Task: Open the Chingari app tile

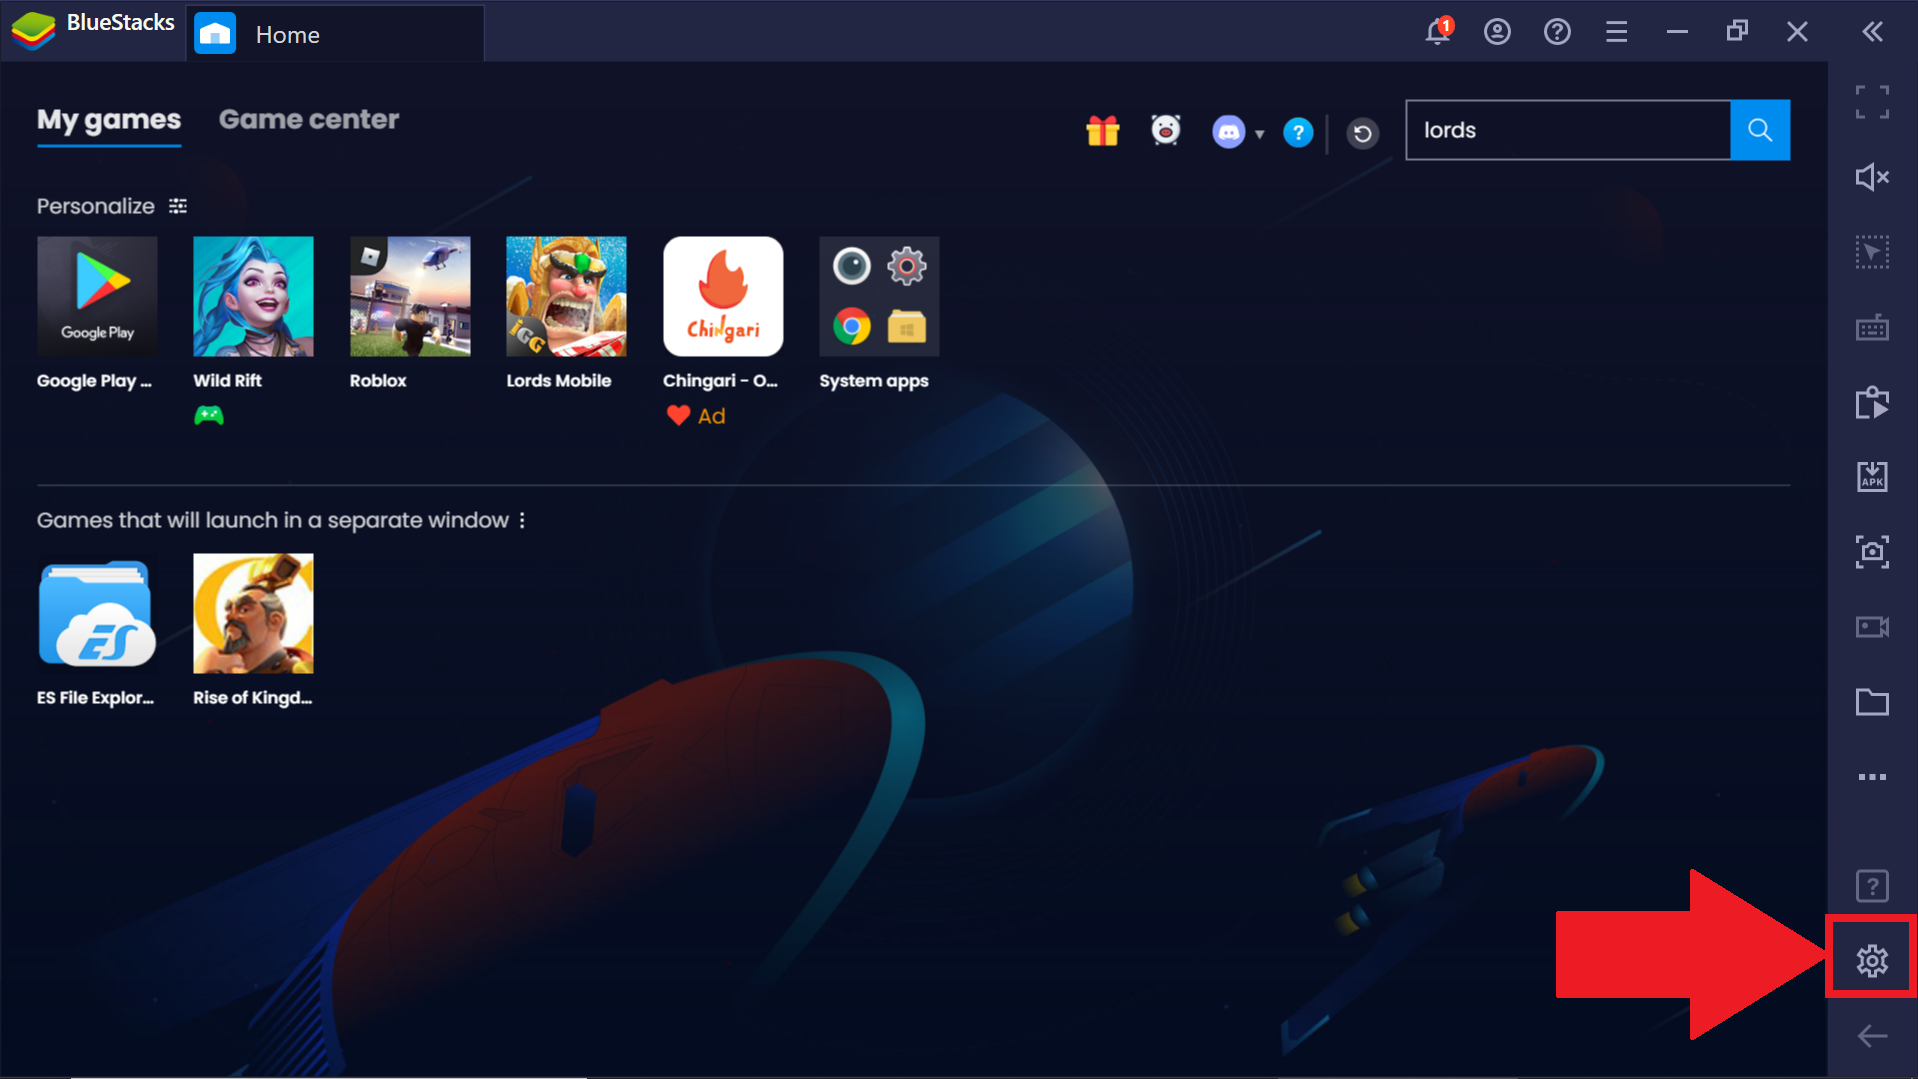Action: click(x=723, y=297)
